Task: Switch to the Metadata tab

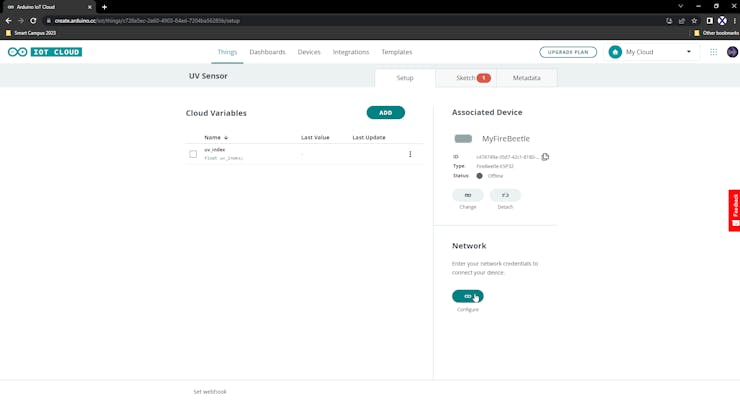Action: (x=527, y=78)
